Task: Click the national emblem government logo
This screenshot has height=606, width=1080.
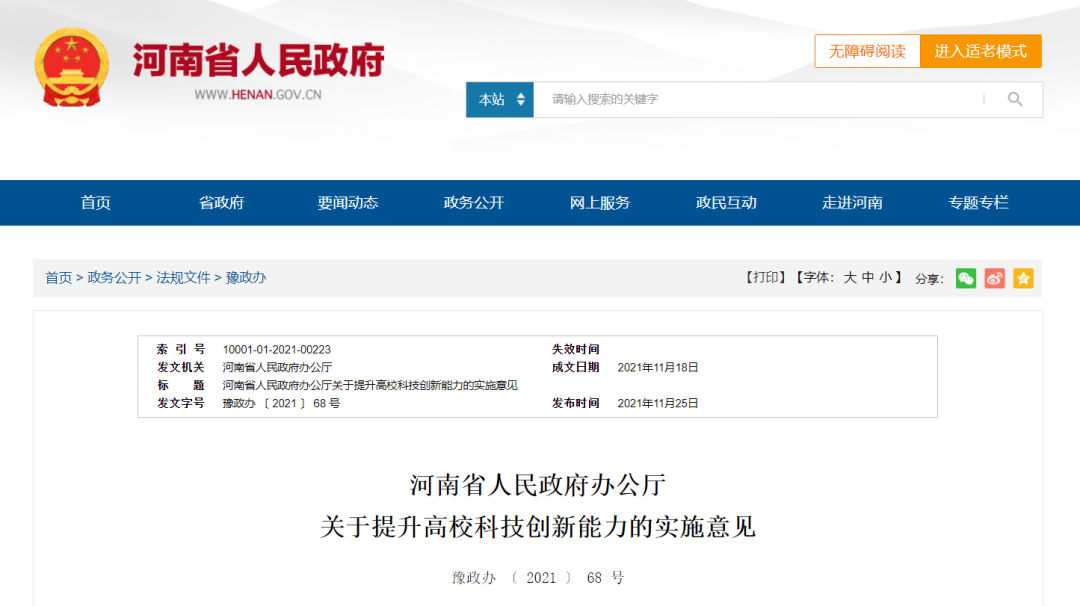Action: 72,63
